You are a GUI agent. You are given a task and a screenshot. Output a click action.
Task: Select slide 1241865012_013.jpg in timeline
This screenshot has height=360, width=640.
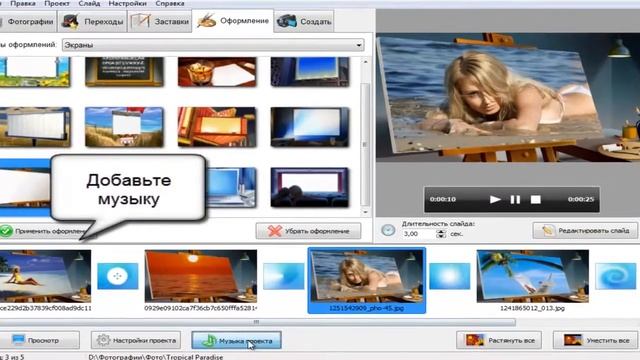tap(533, 276)
